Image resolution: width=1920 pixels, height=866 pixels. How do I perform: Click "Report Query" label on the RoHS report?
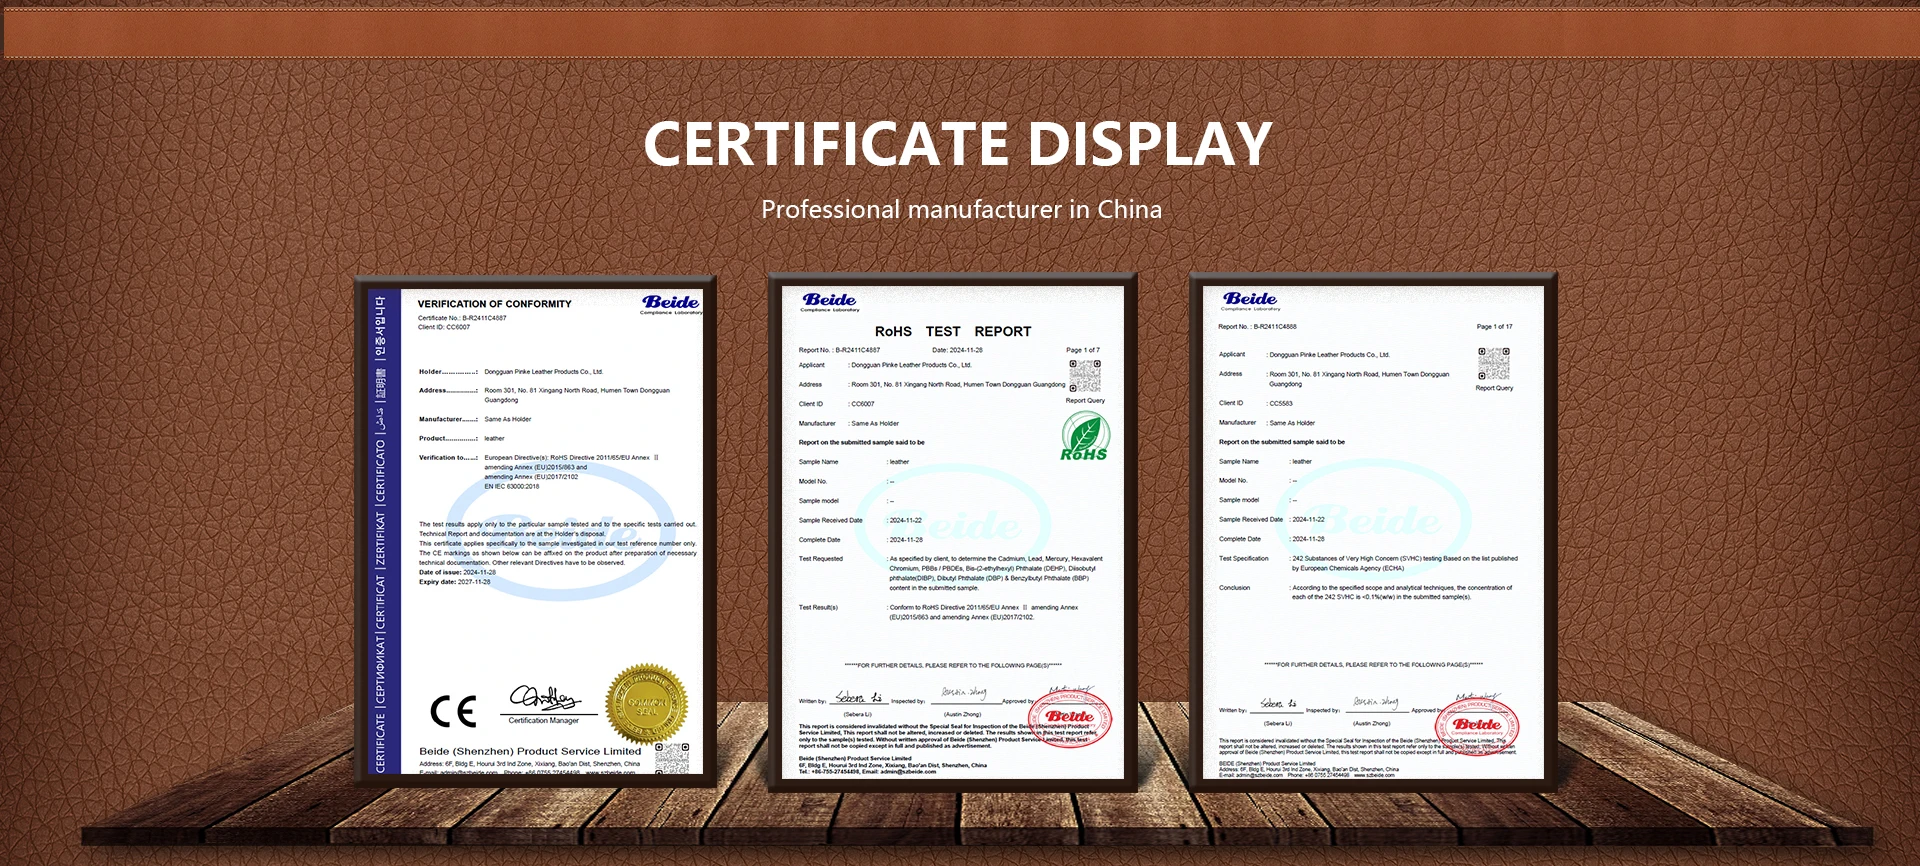pyautogui.click(x=1085, y=401)
